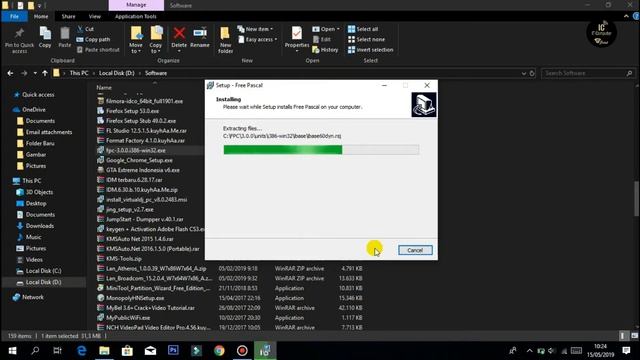The image size is (640, 360).
Task: Select MonopolyHNSetup.exe file
Action: [x=135, y=298]
